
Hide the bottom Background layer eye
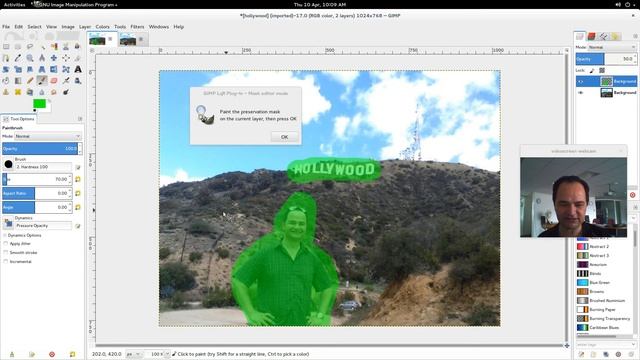[x=581, y=93]
